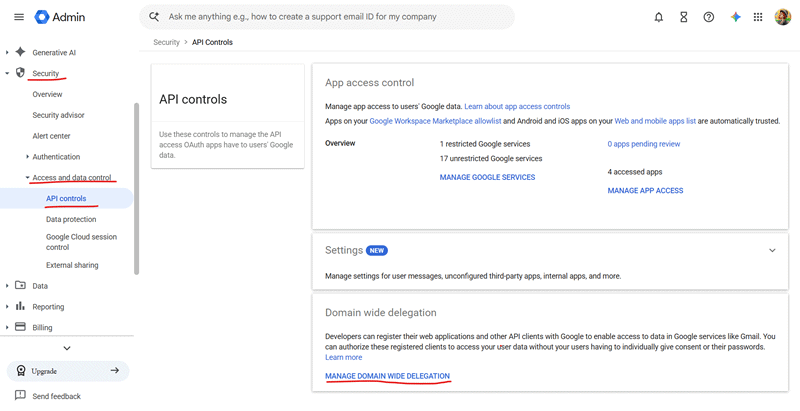Click App access control heading
Screen dimensions: 800x411
click(369, 83)
